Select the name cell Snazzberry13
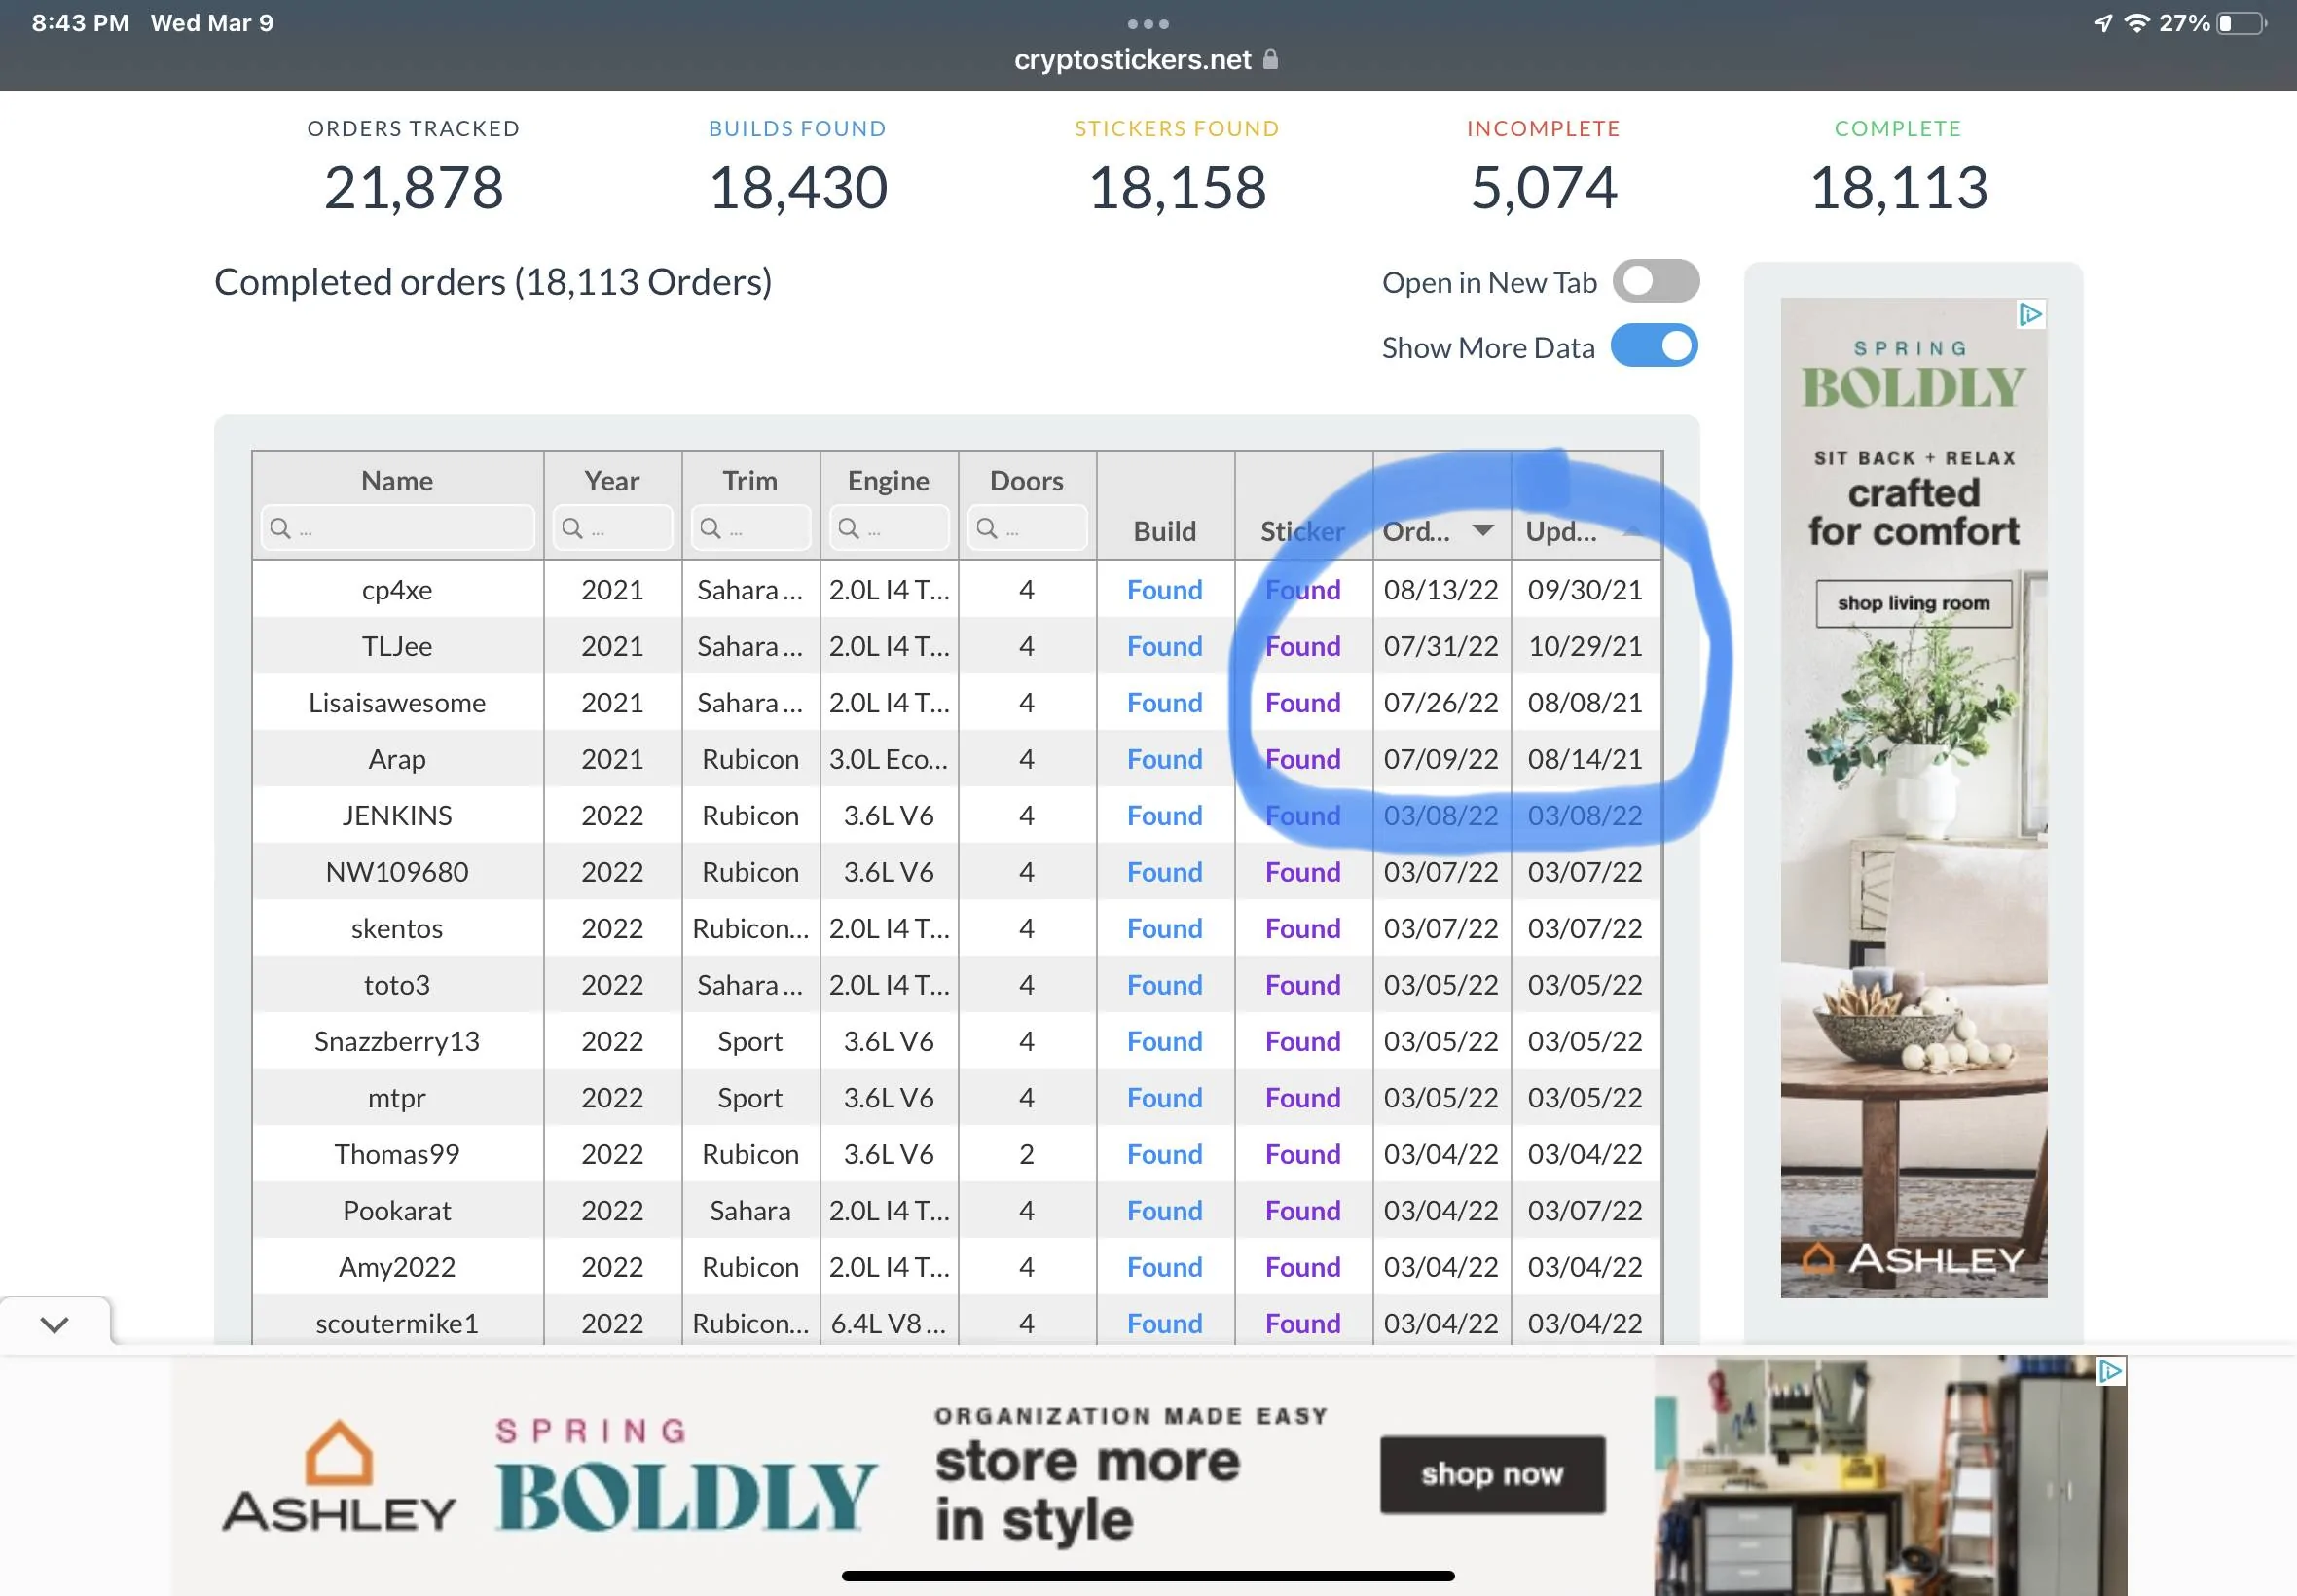Viewport: 2297px width, 1596px height. pyautogui.click(x=397, y=1042)
